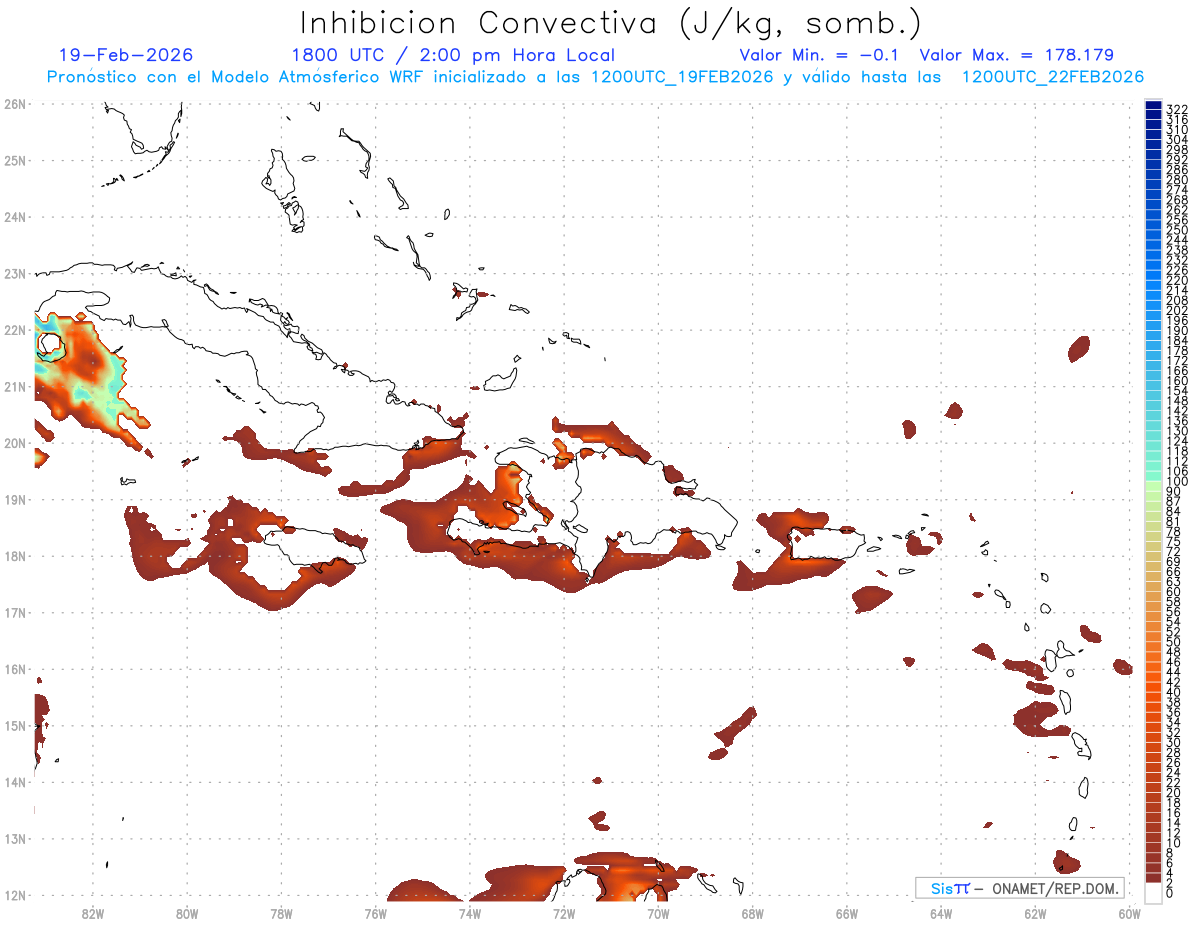Click the 18N latitude label
The image size is (1200, 927).
(x=15, y=556)
